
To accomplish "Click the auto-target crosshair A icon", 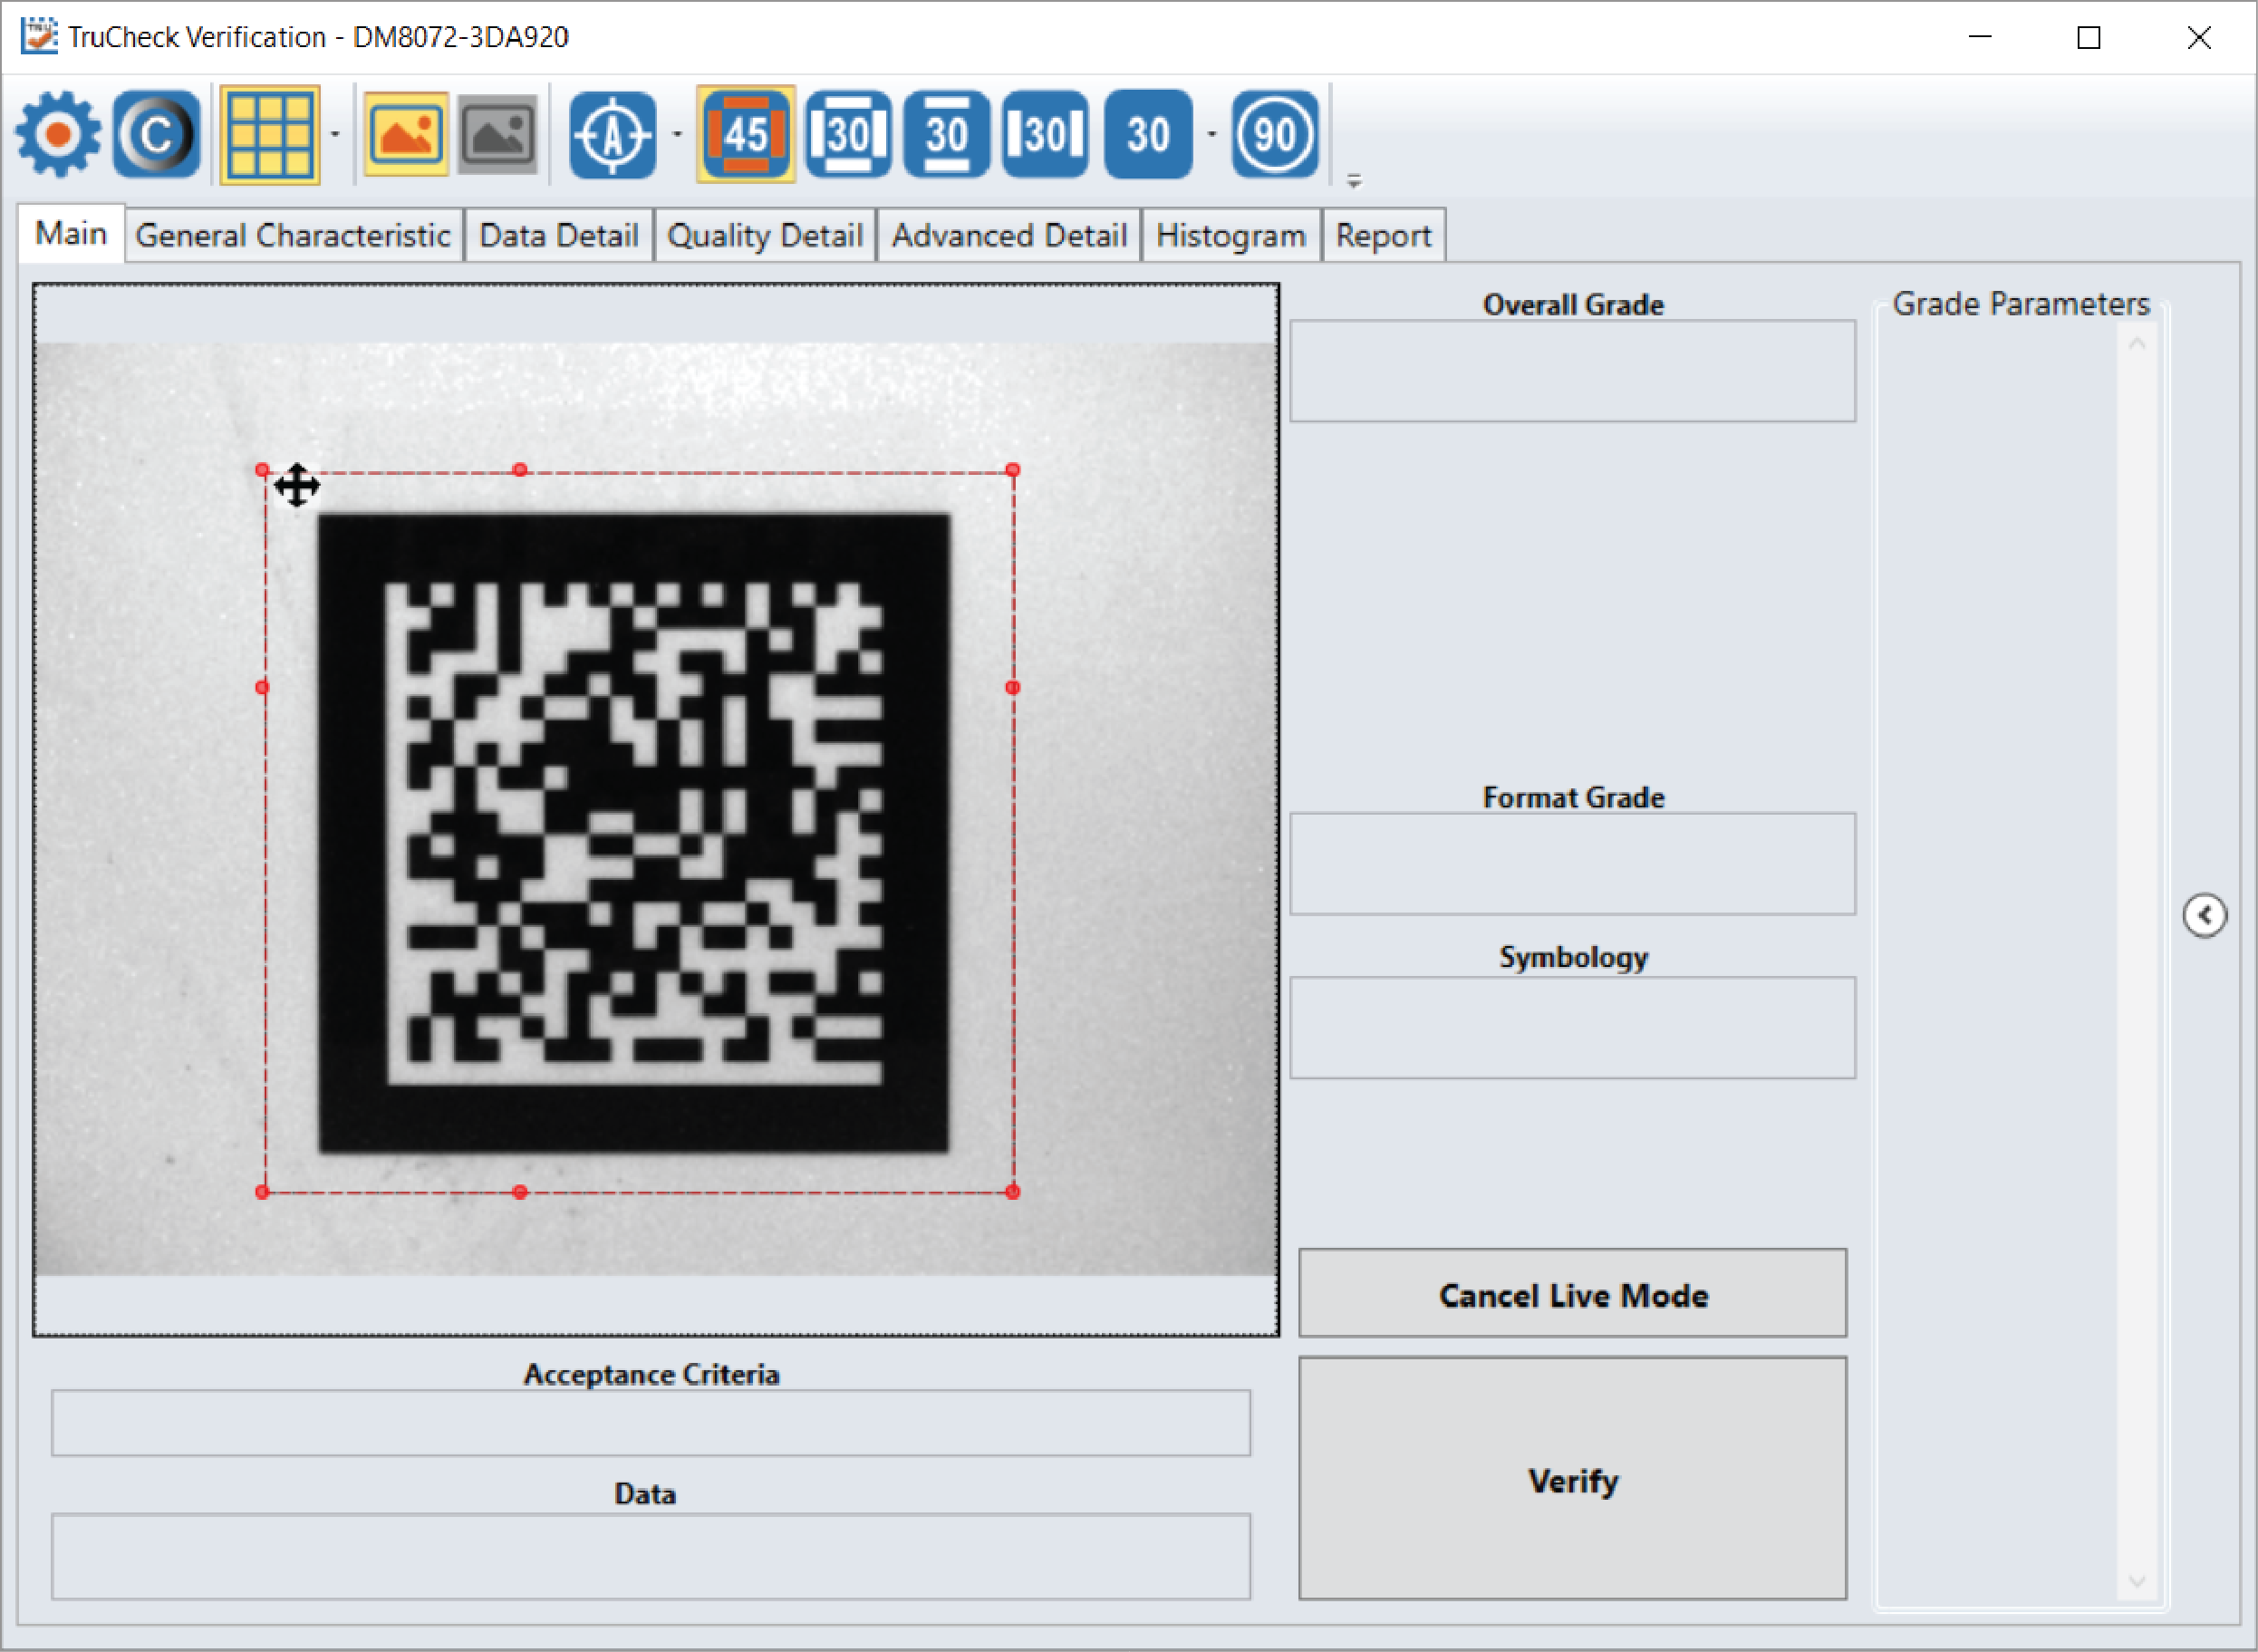I will pos(612,134).
